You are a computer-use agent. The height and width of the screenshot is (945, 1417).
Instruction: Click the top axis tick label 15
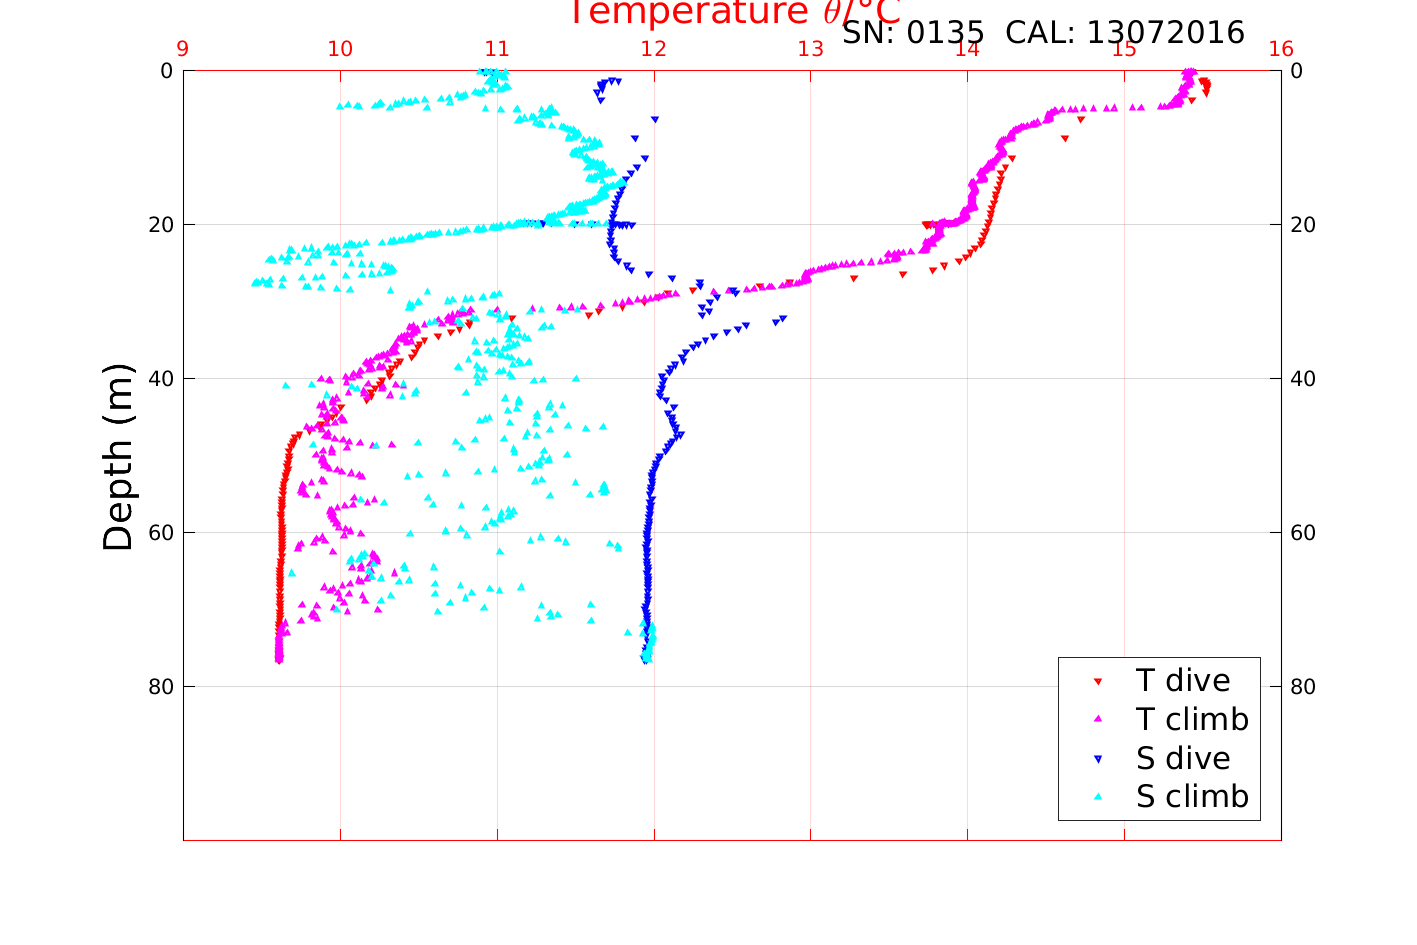[1124, 49]
